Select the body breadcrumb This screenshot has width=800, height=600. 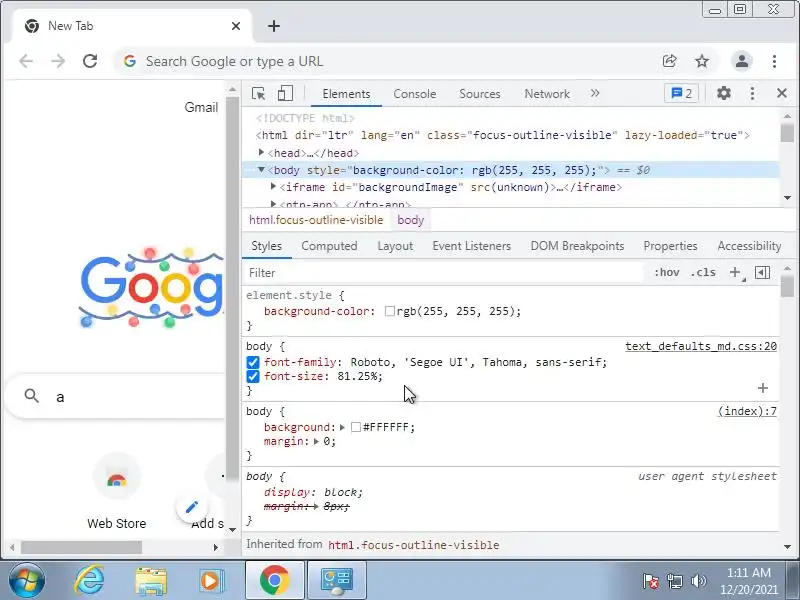411,220
